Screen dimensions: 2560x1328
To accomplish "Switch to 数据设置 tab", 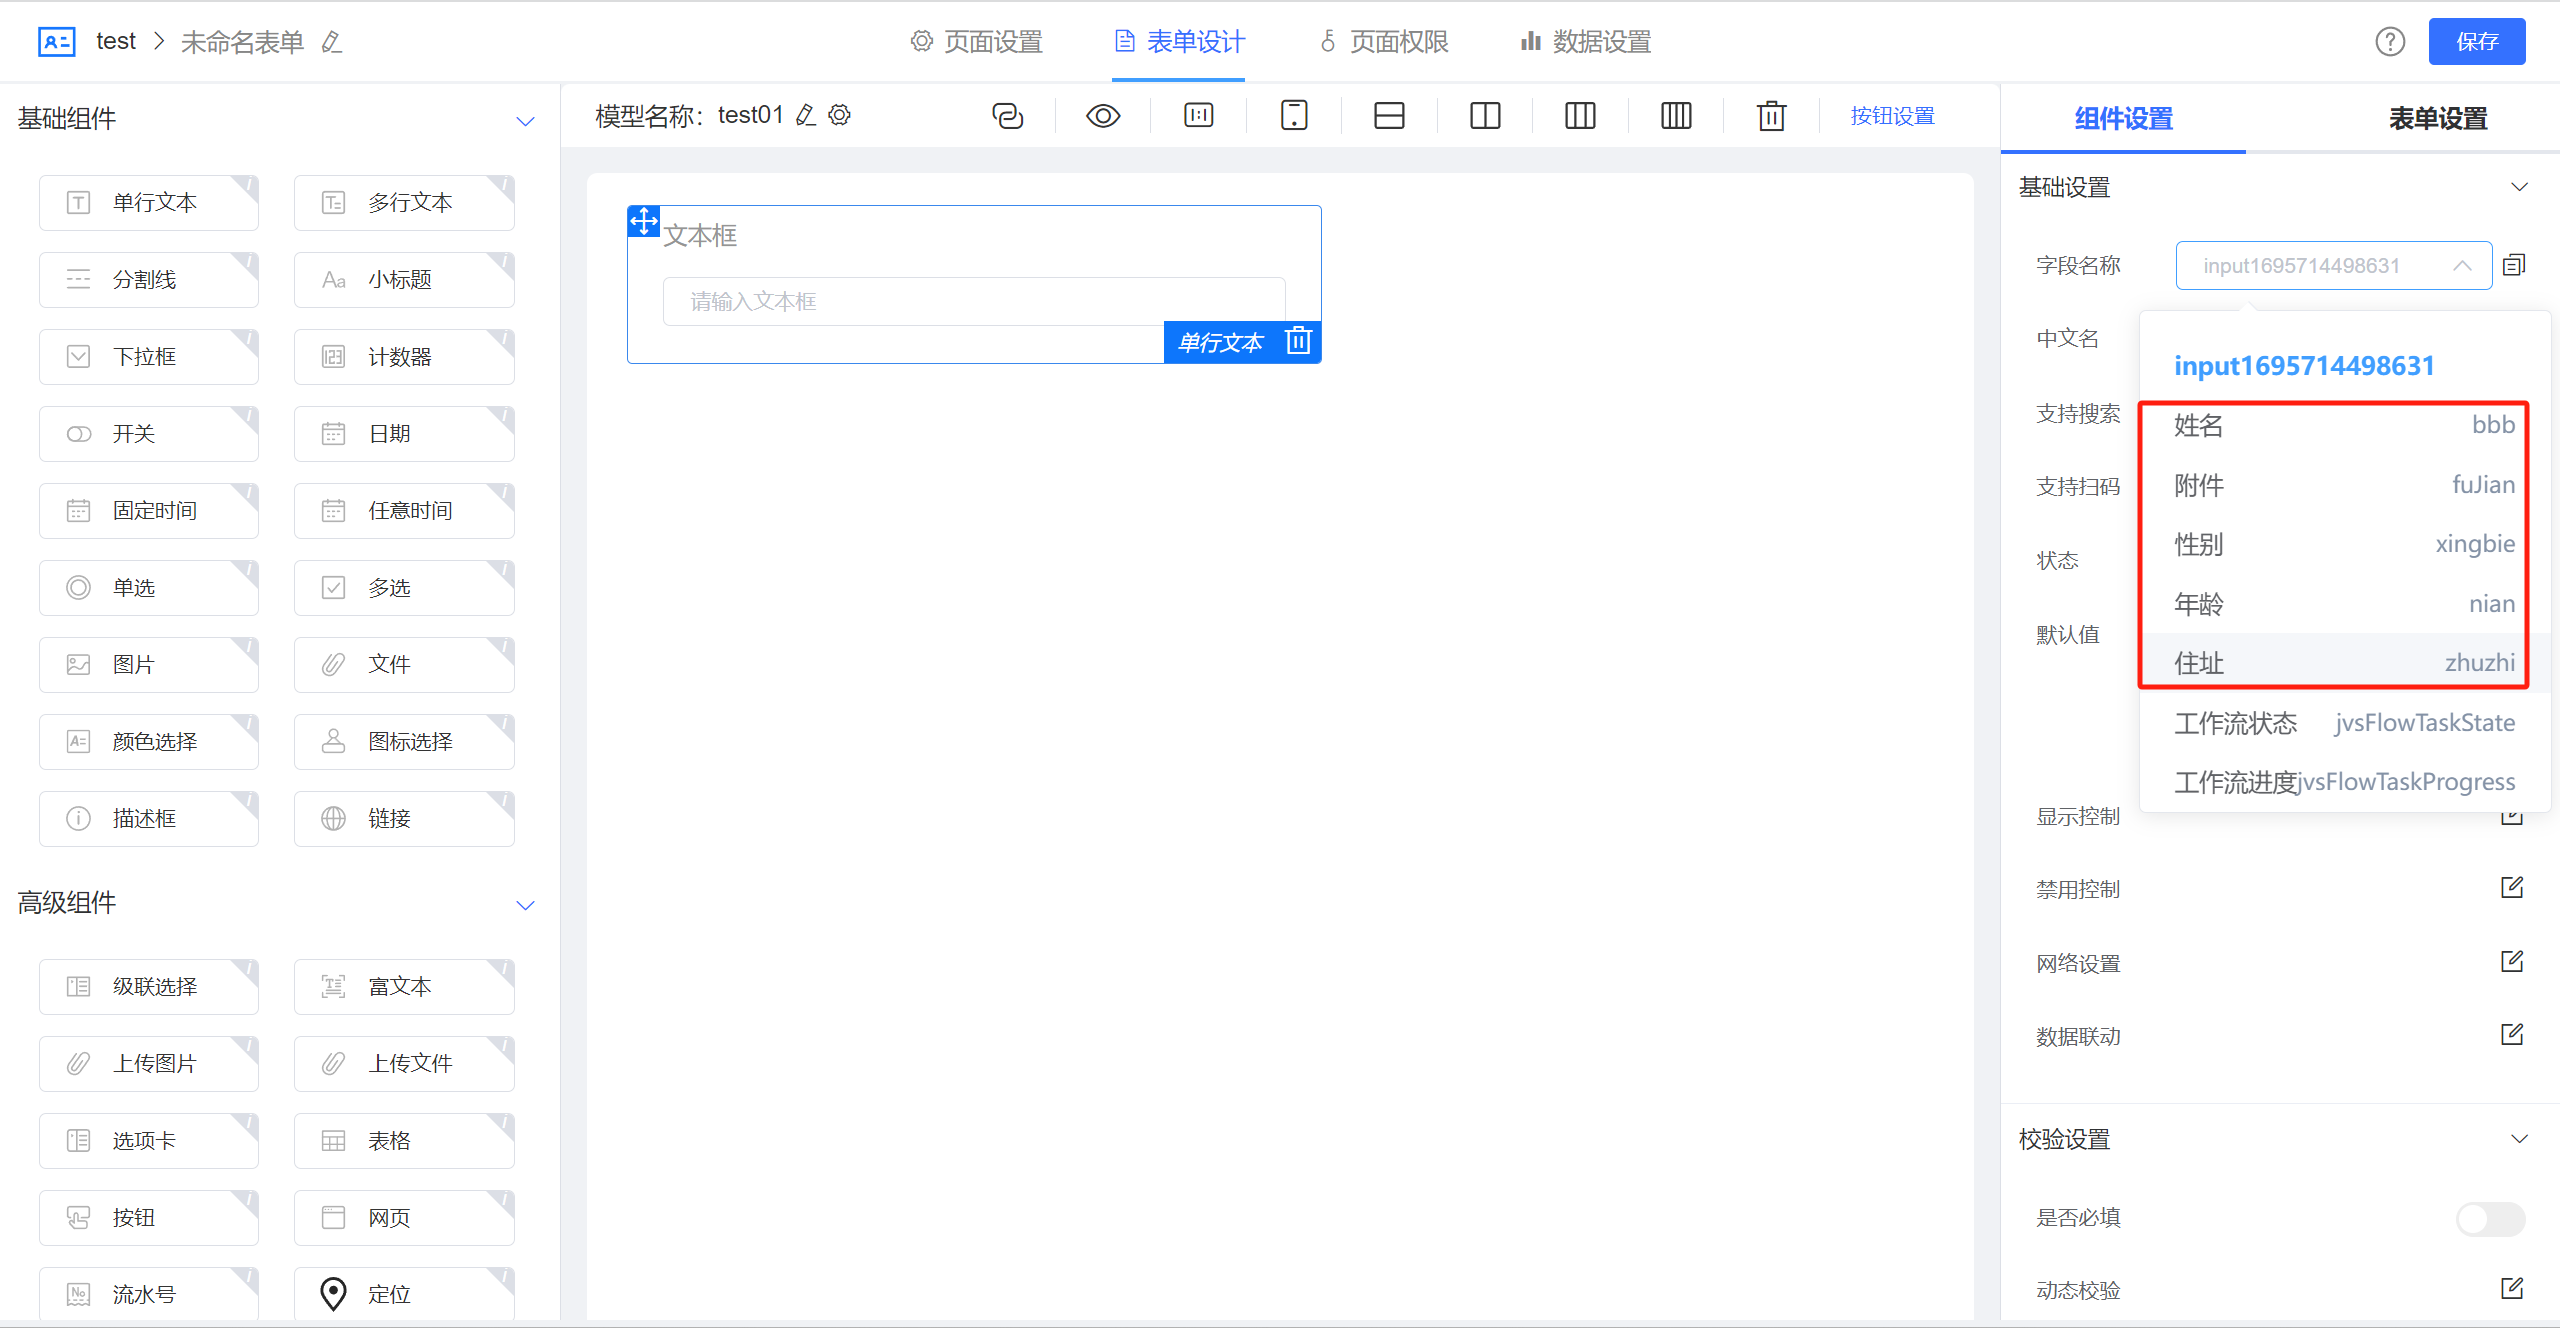I will [1586, 42].
